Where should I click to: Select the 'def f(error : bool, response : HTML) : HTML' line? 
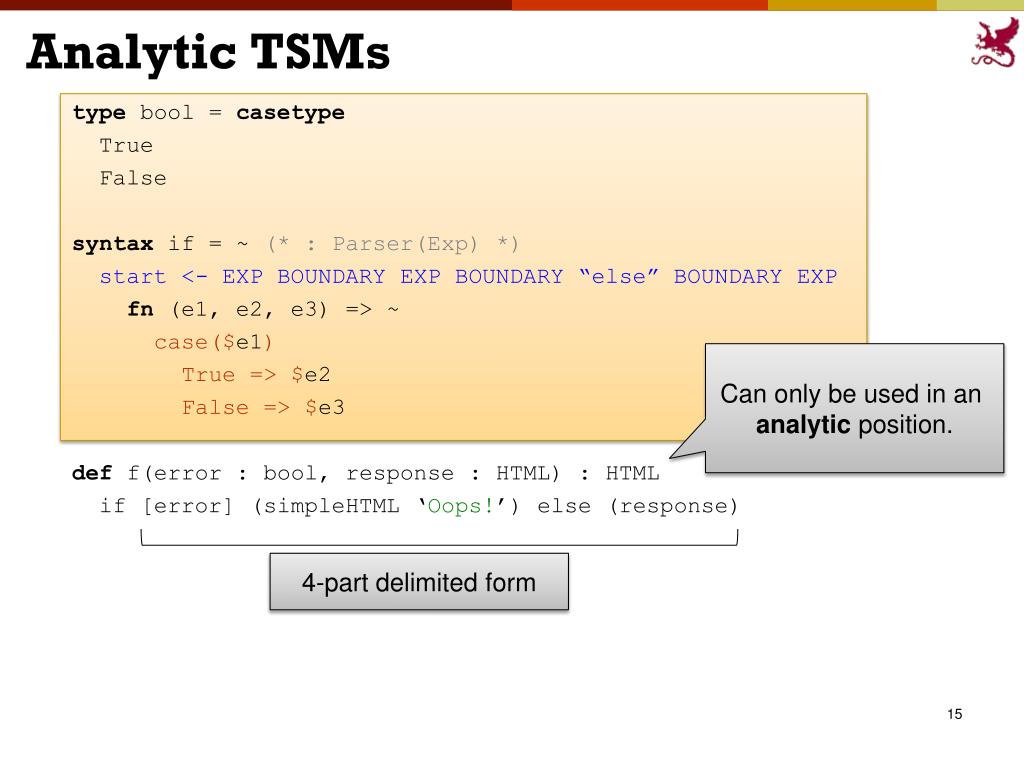point(366,473)
